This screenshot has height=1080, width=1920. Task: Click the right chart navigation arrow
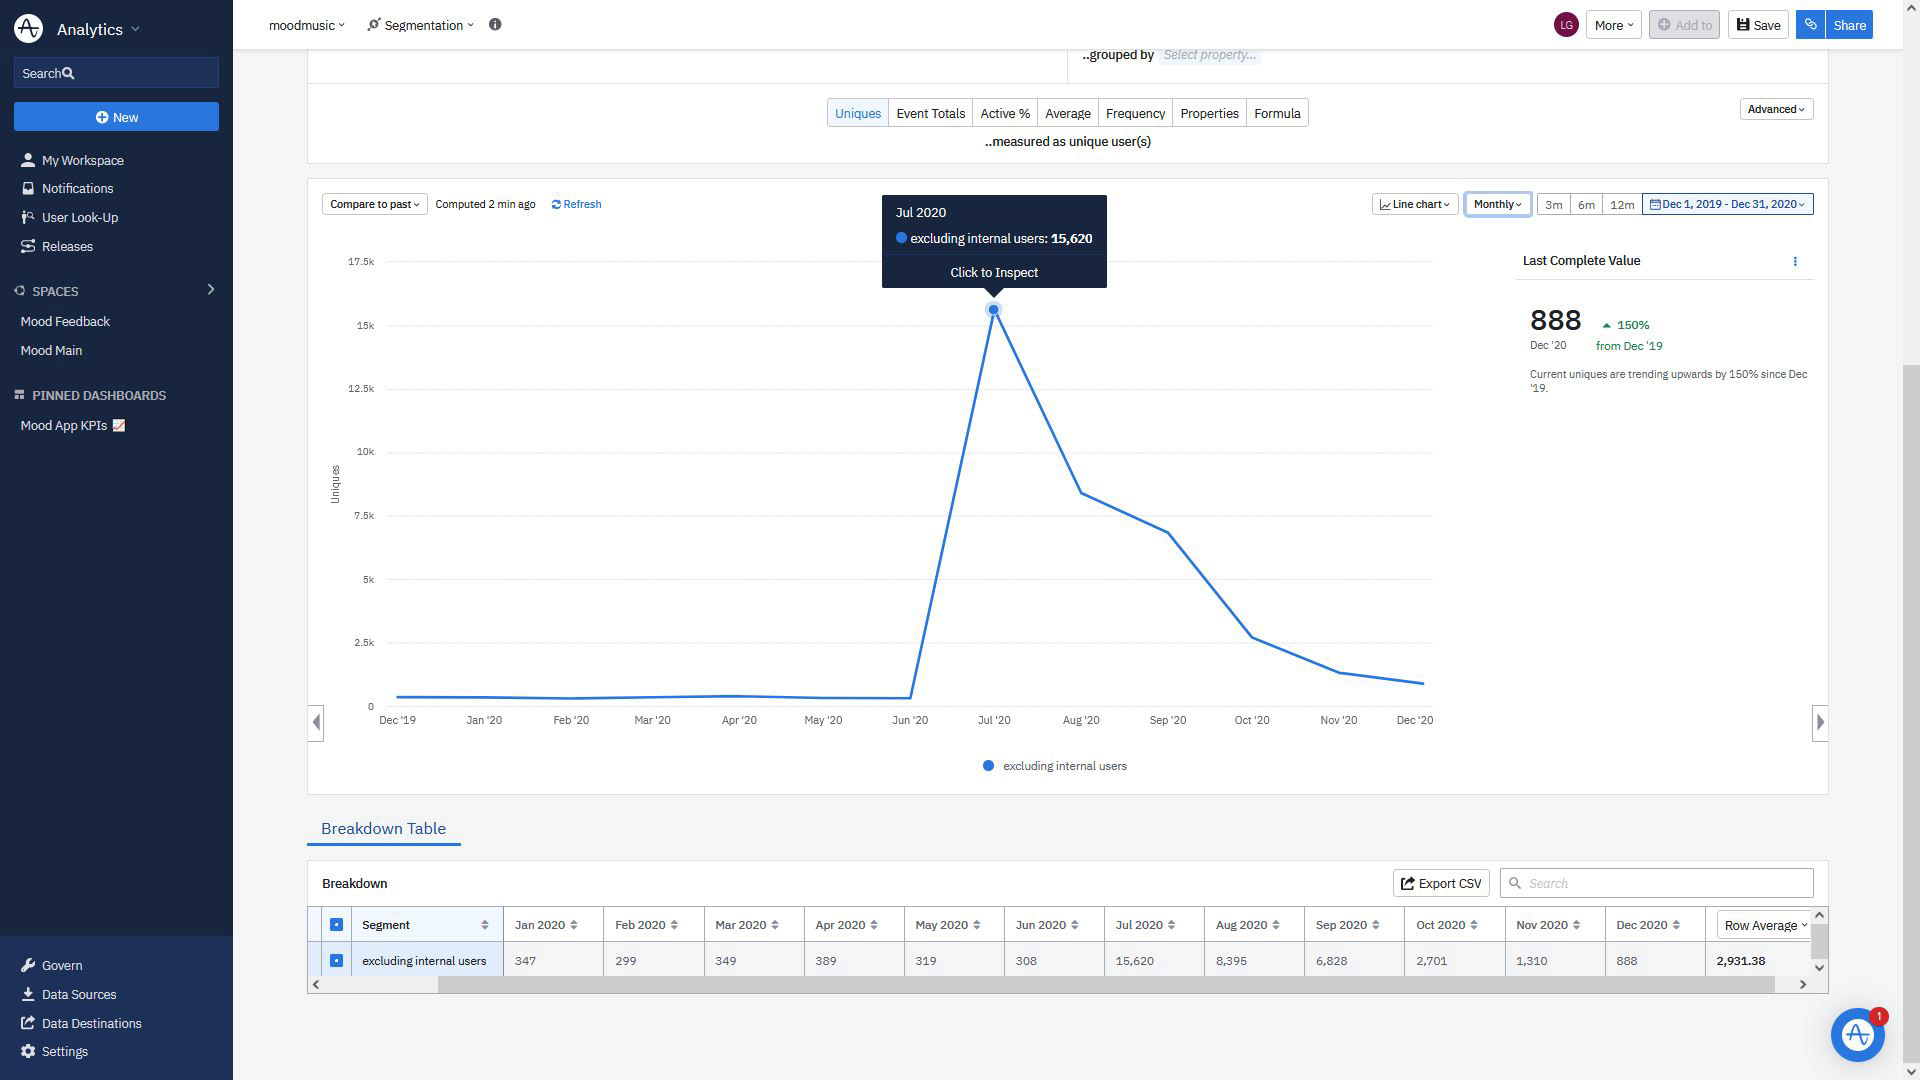point(1820,722)
